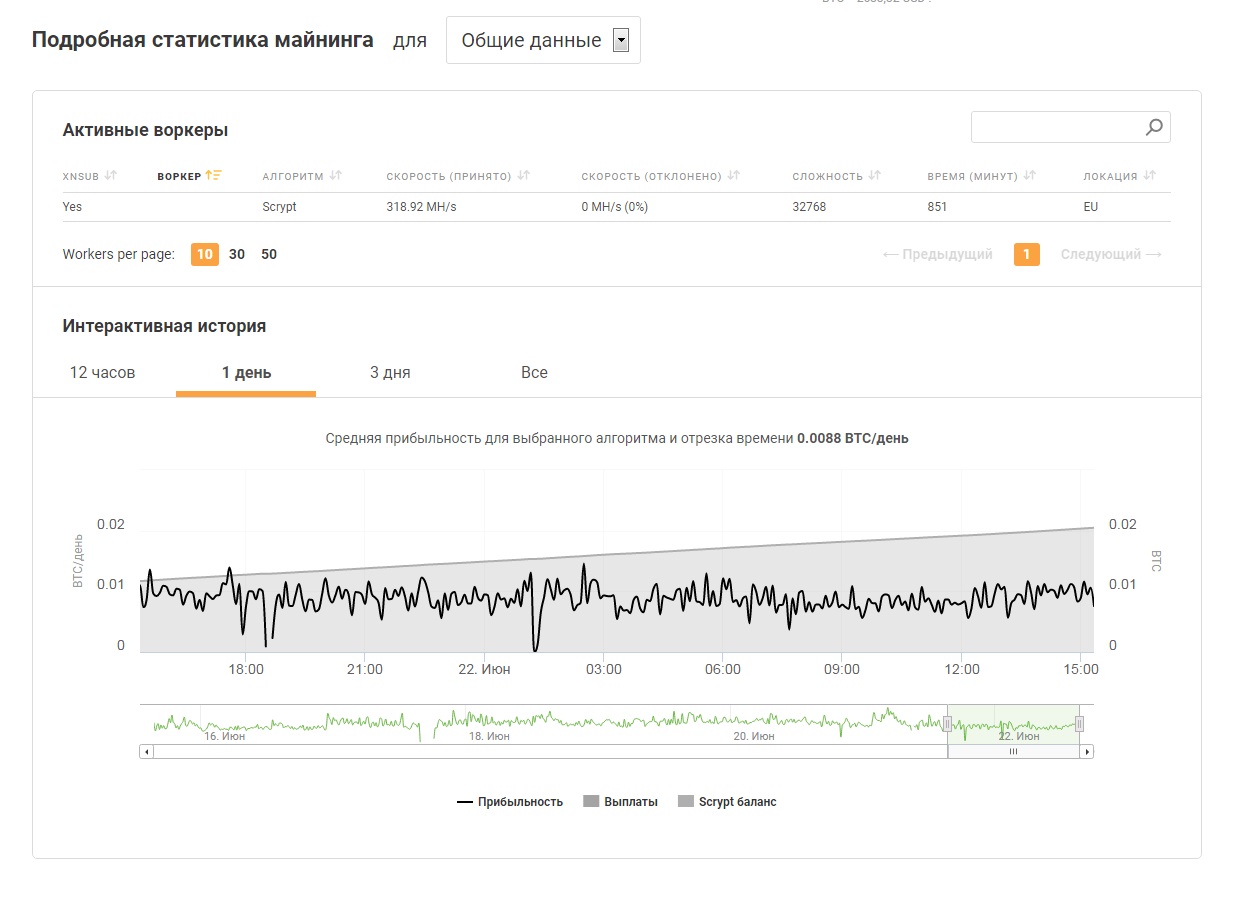Click the navigator's right range handle

point(1079,724)
